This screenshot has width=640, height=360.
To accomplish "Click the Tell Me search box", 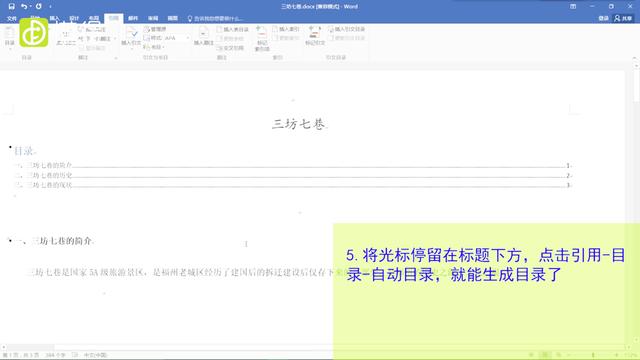I will point(215,18).
